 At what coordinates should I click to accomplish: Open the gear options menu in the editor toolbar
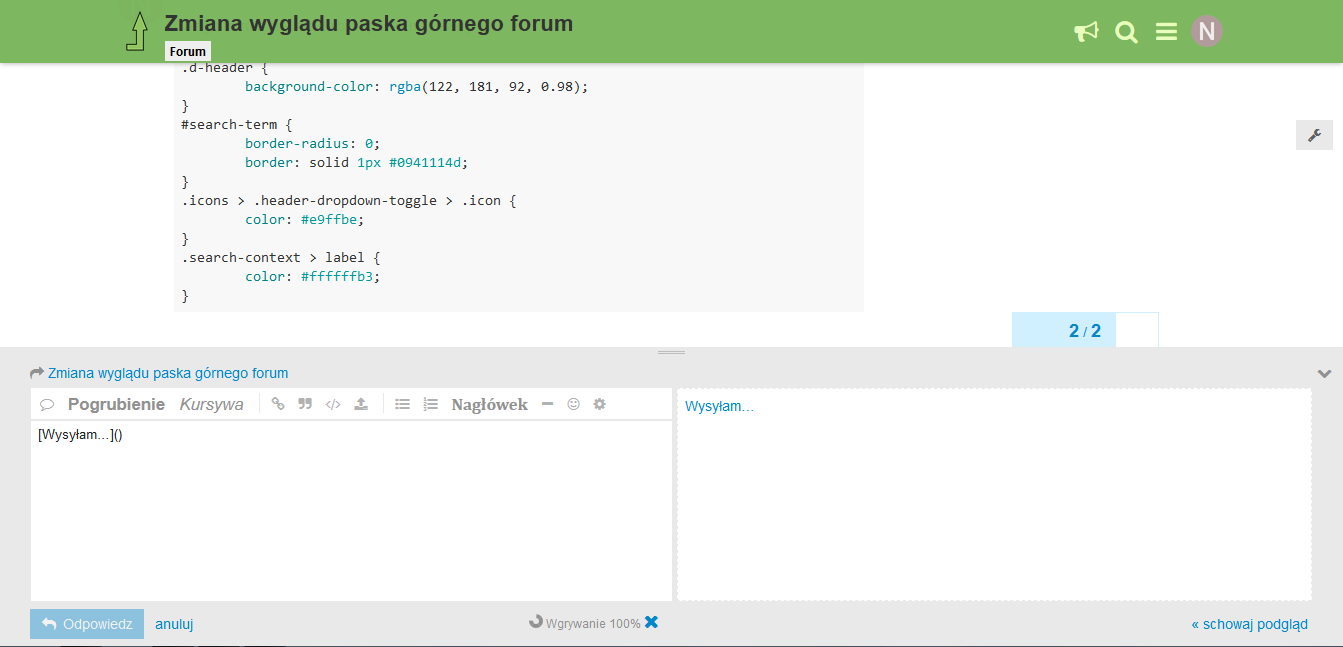click(599, 404)
